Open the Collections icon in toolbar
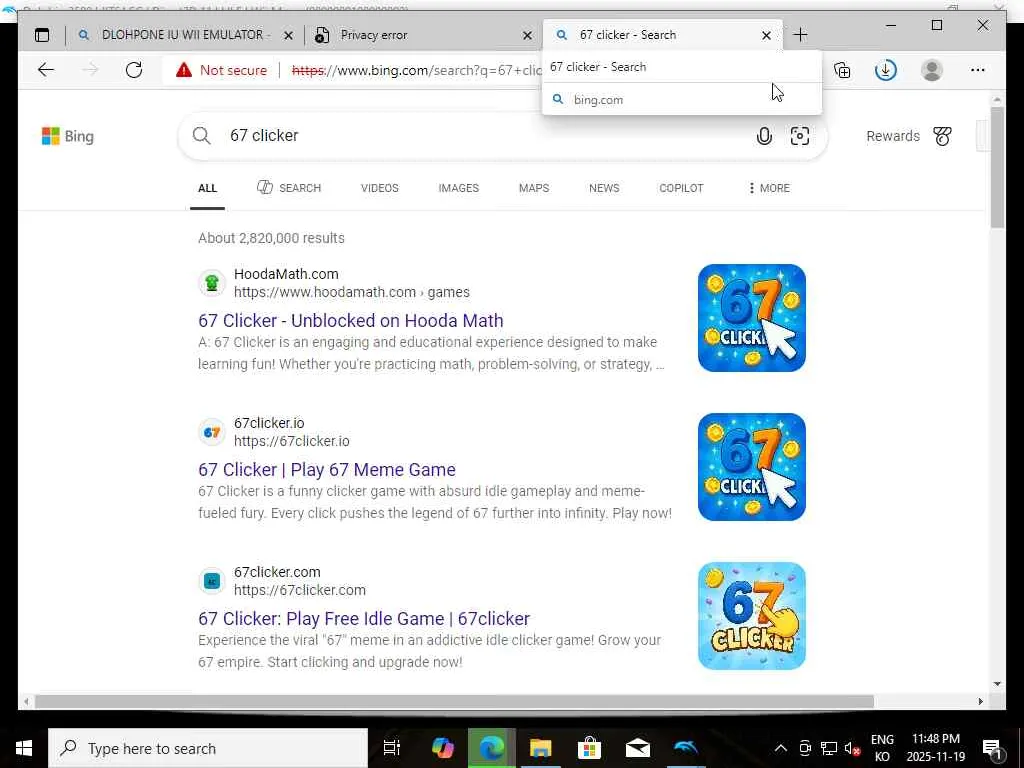 click(x=842, y=70)
